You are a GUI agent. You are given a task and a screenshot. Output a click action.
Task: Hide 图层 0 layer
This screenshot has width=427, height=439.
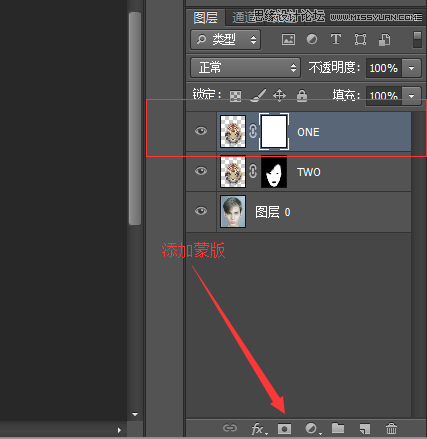click(201, 211)
